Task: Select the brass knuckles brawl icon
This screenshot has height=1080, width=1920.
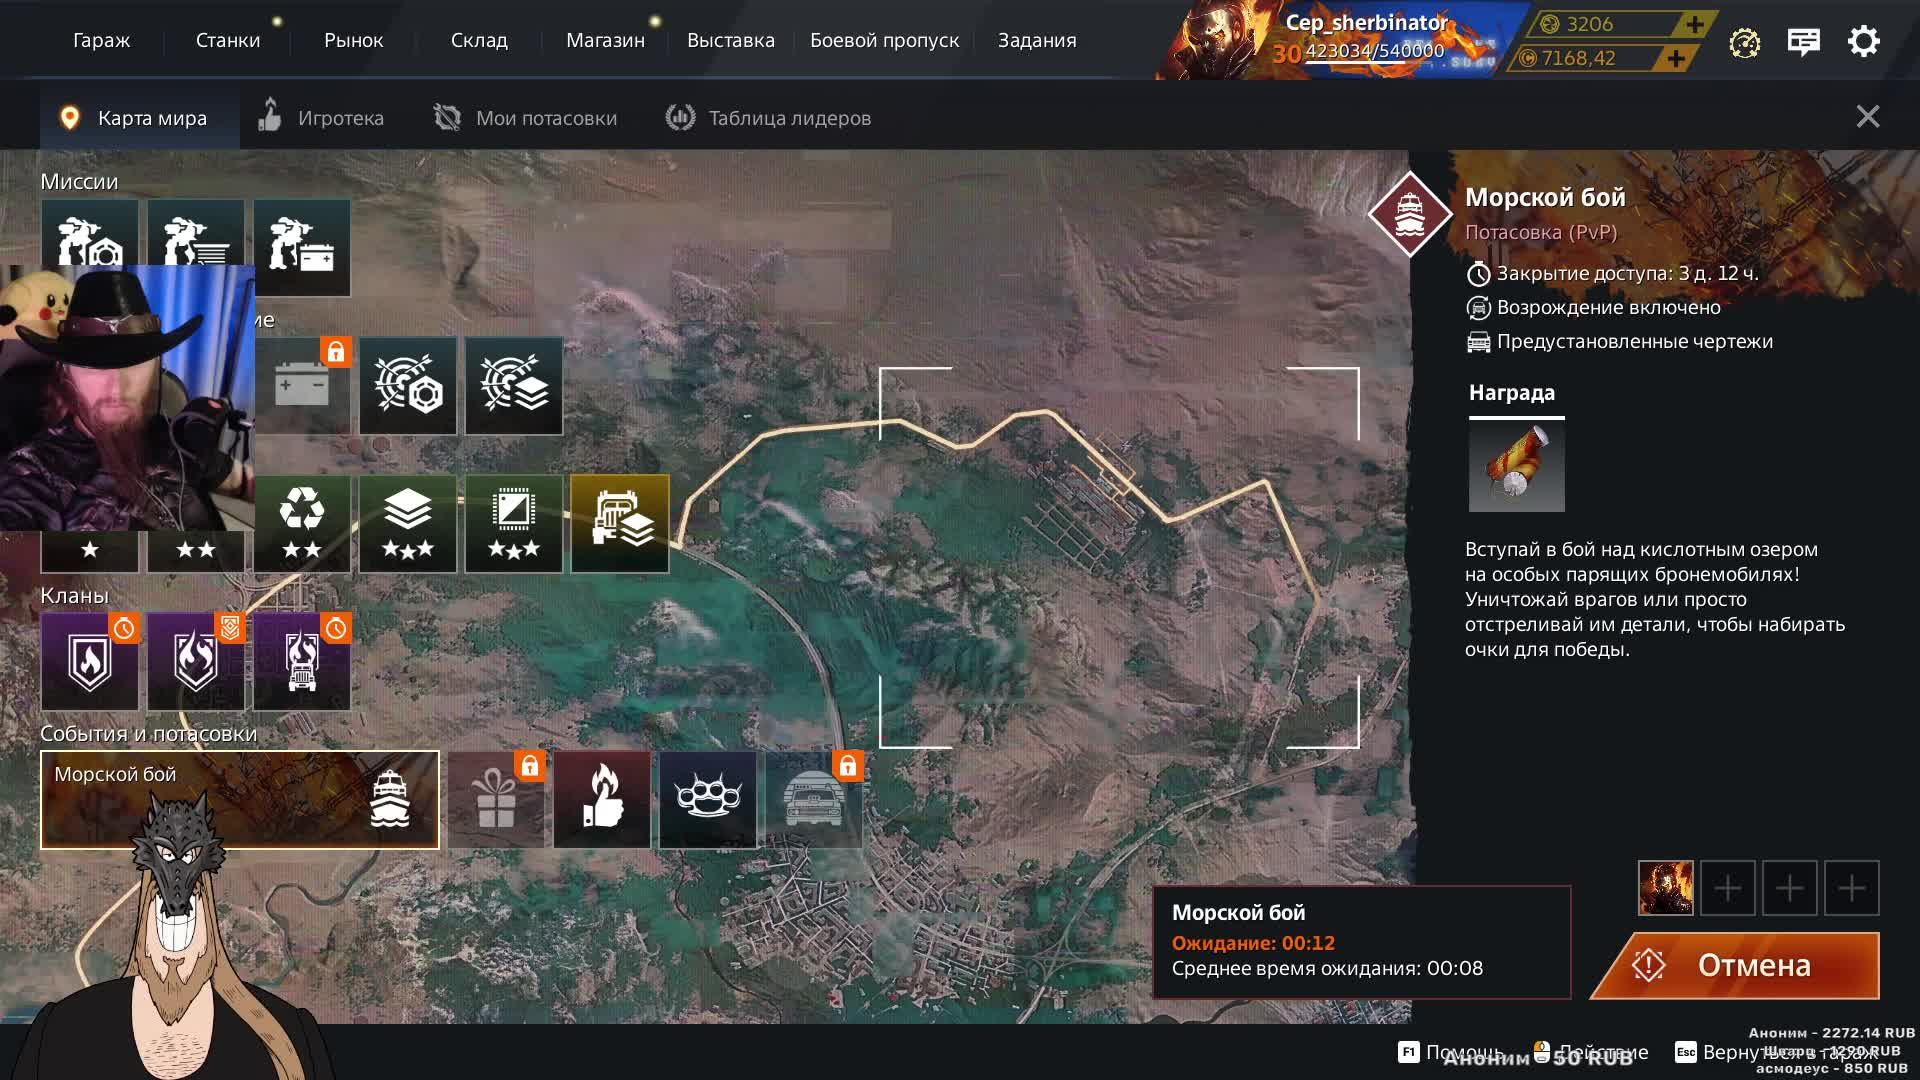Action: 708,799
